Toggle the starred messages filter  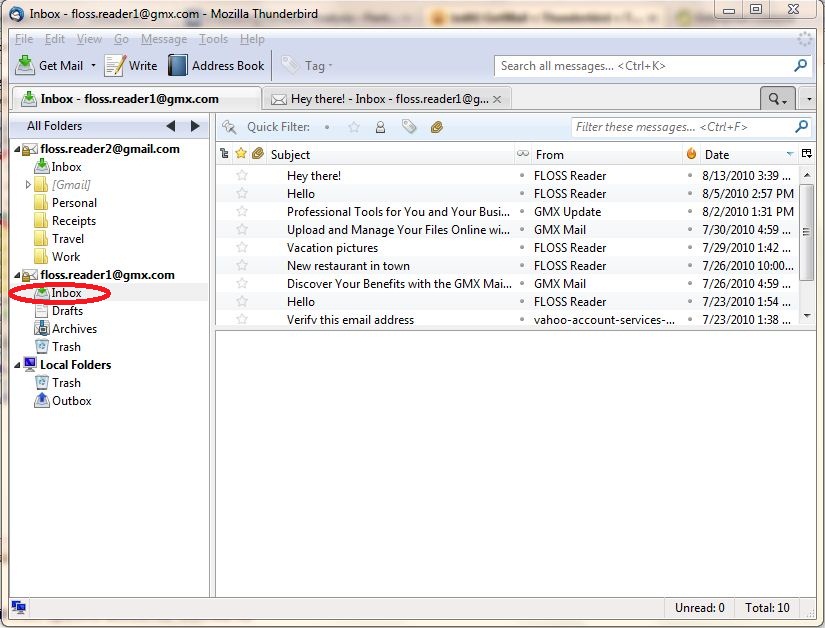tap(353, 127)
